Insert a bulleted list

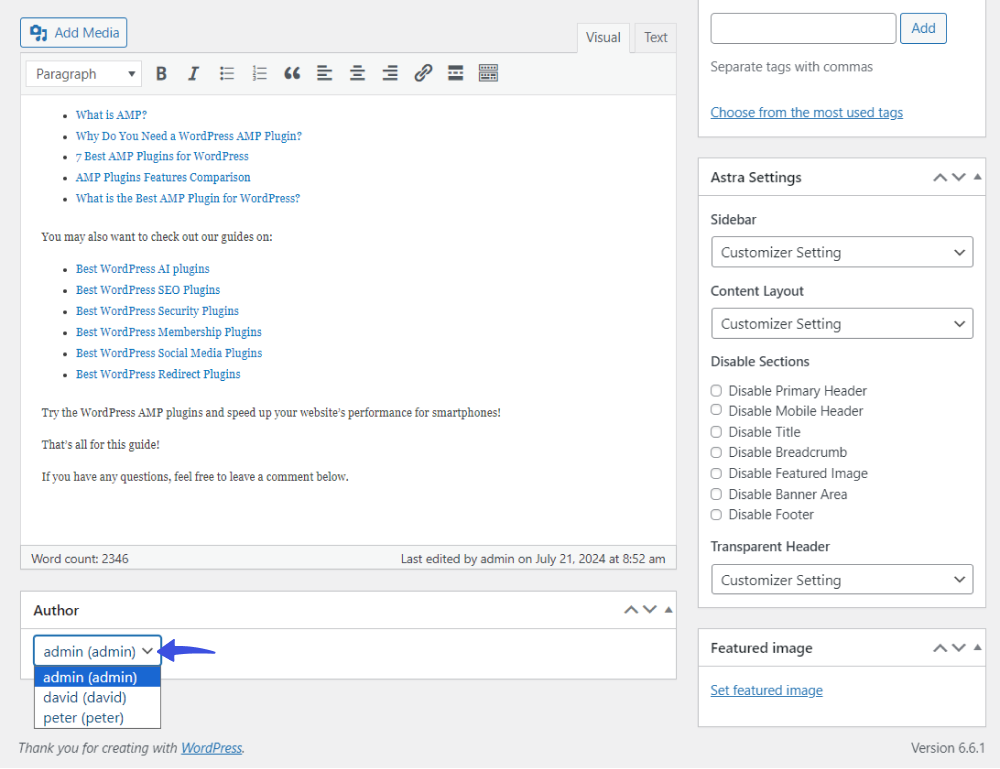tap(226, 74)
